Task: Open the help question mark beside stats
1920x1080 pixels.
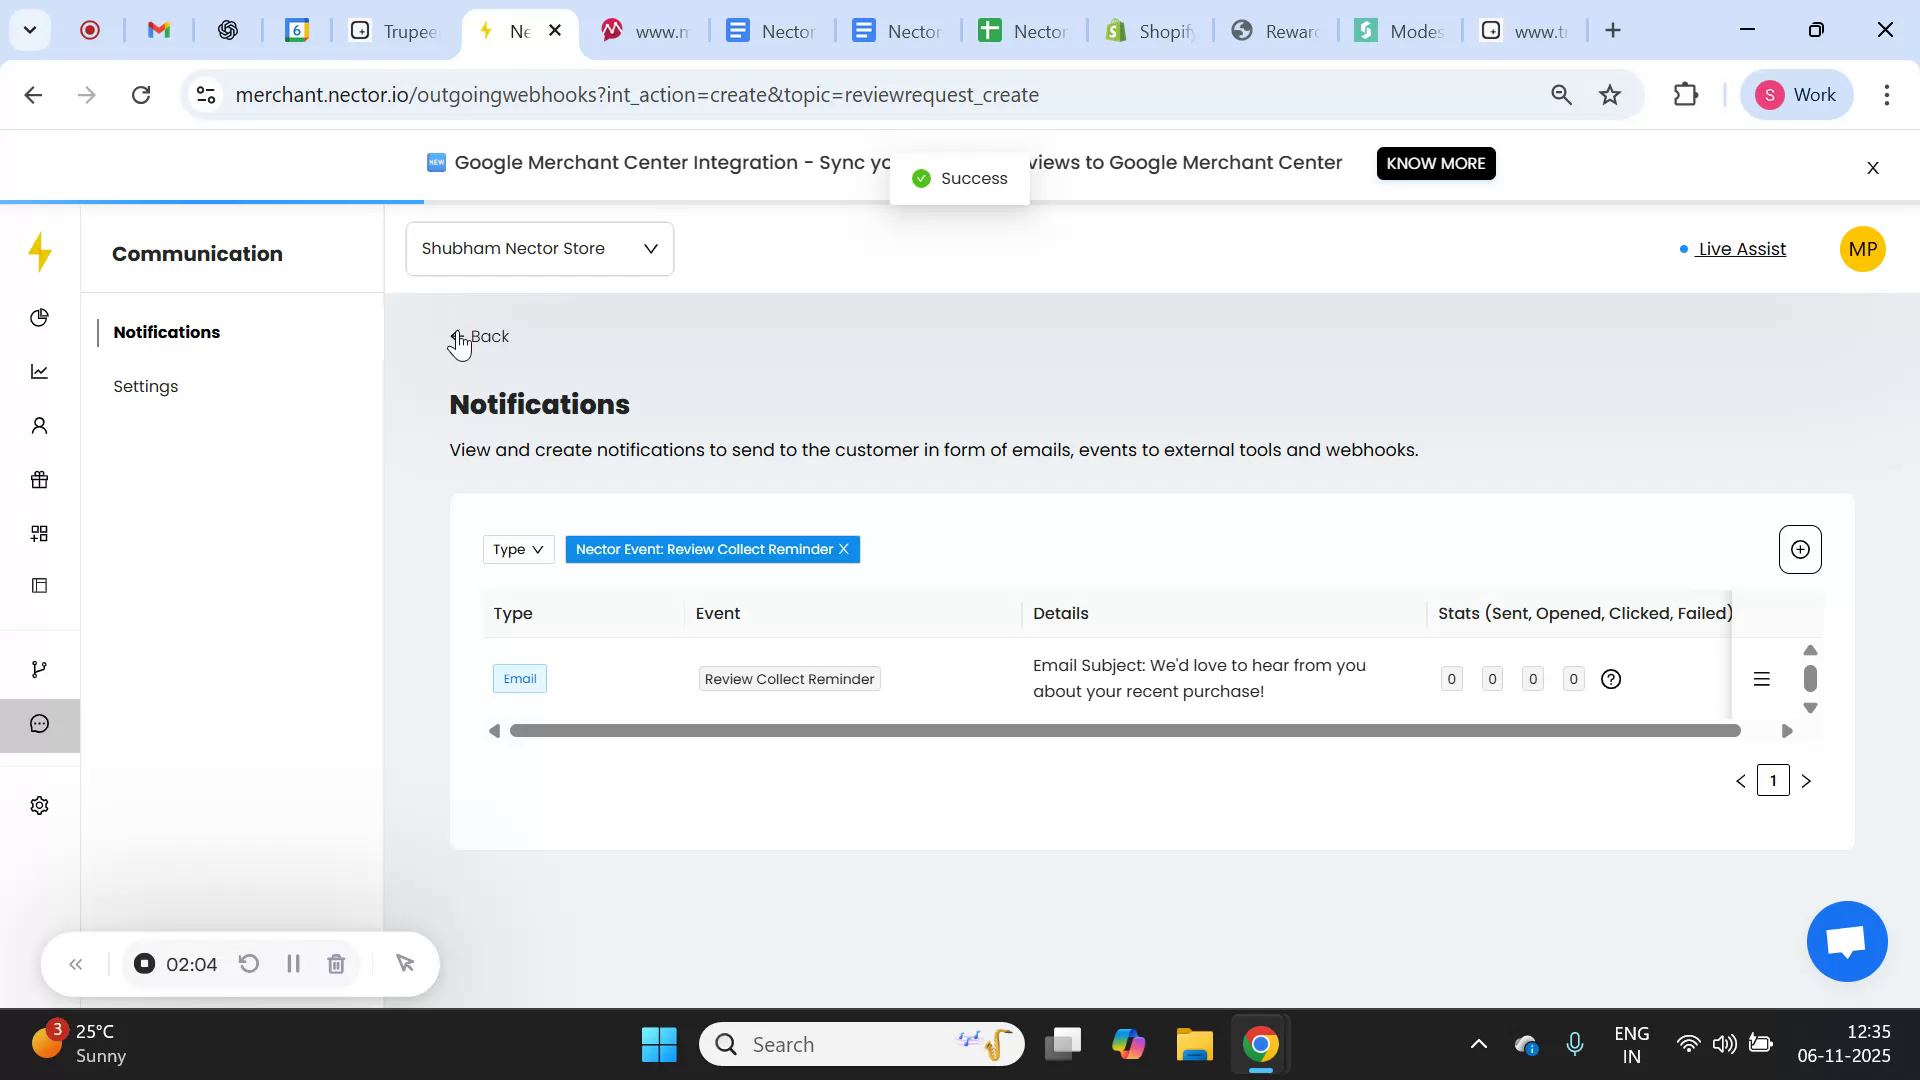Action: (1610, 679)
